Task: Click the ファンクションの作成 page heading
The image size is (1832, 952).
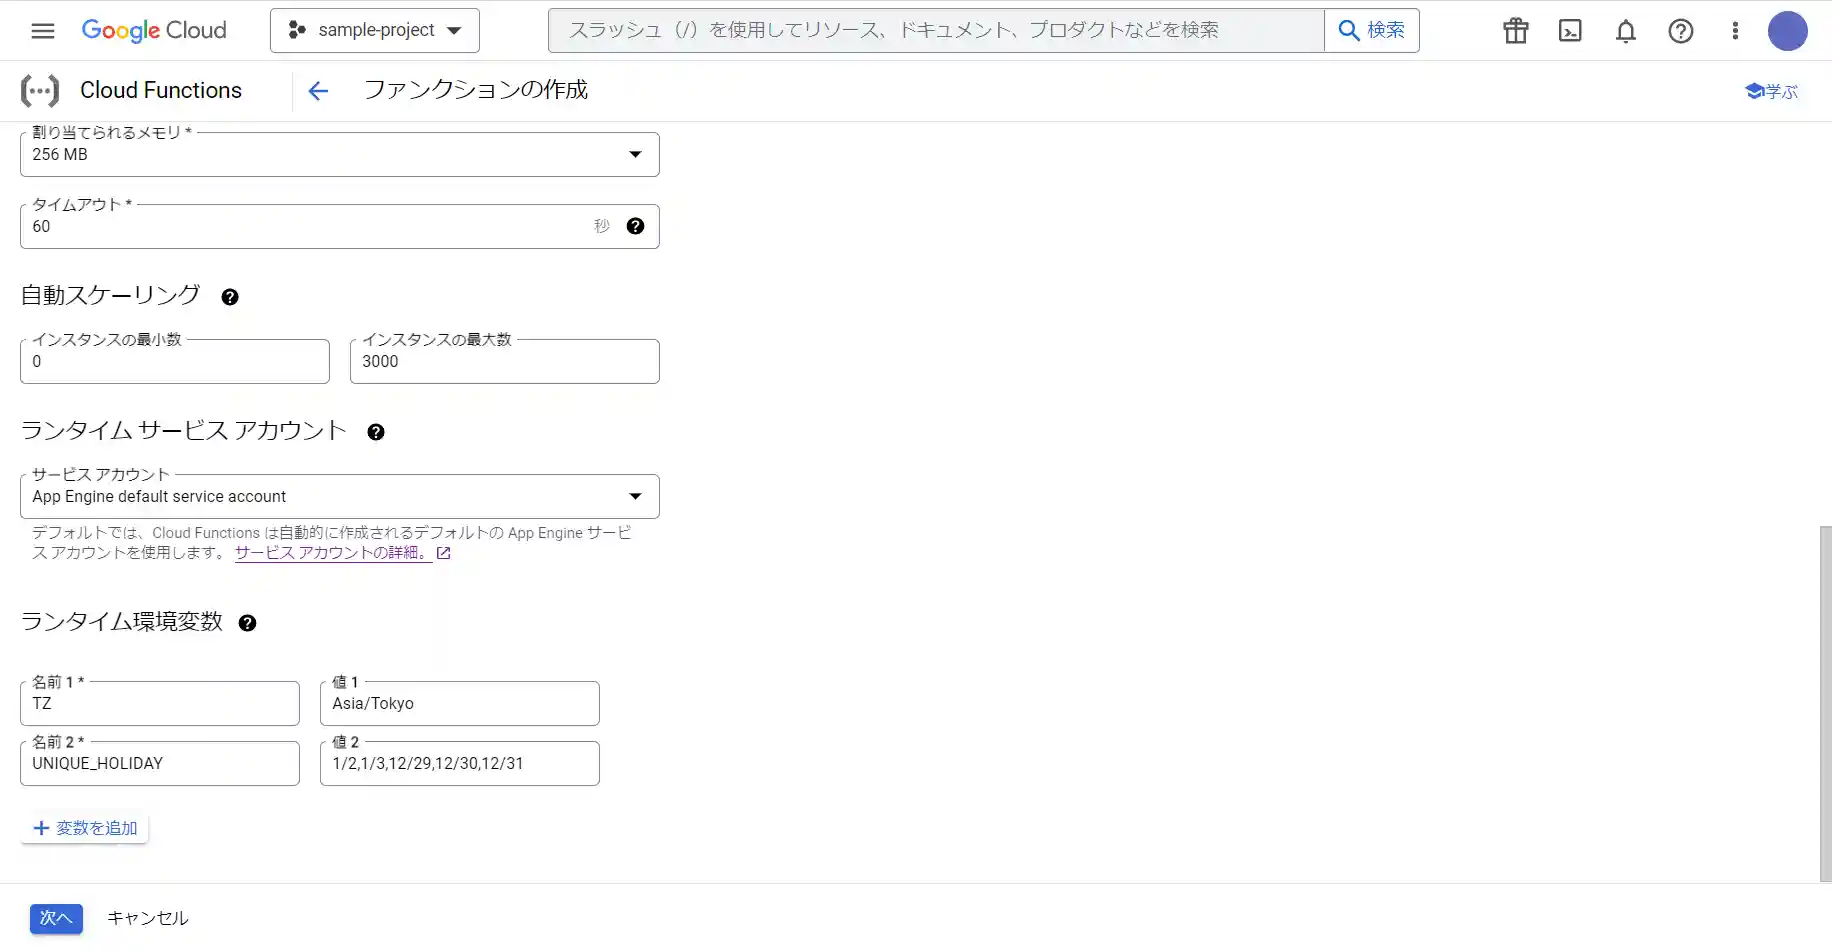Action: pyautogui.click(x=476, y=90)
